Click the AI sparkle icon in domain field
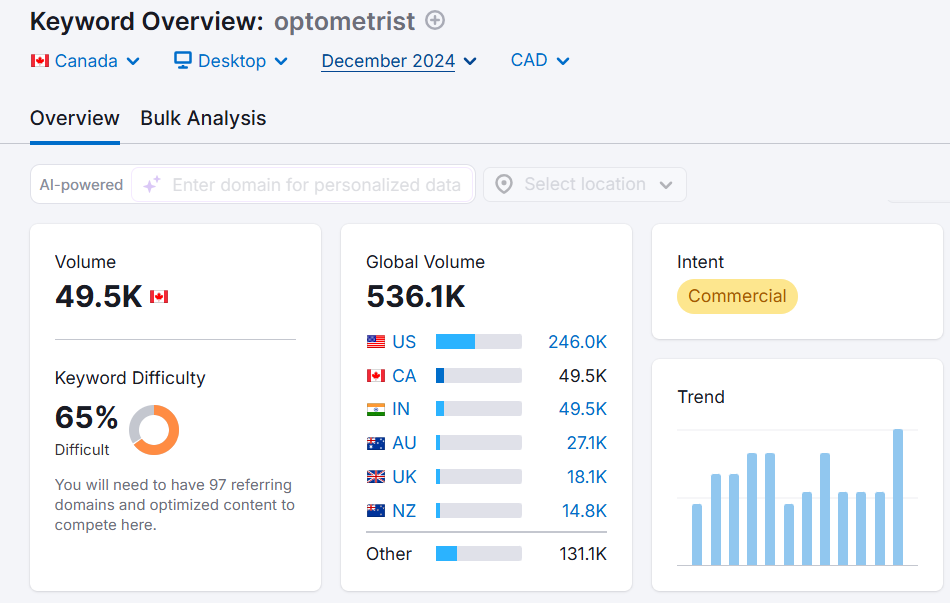This screenshot has height=603, width=950. click(152, 184)
